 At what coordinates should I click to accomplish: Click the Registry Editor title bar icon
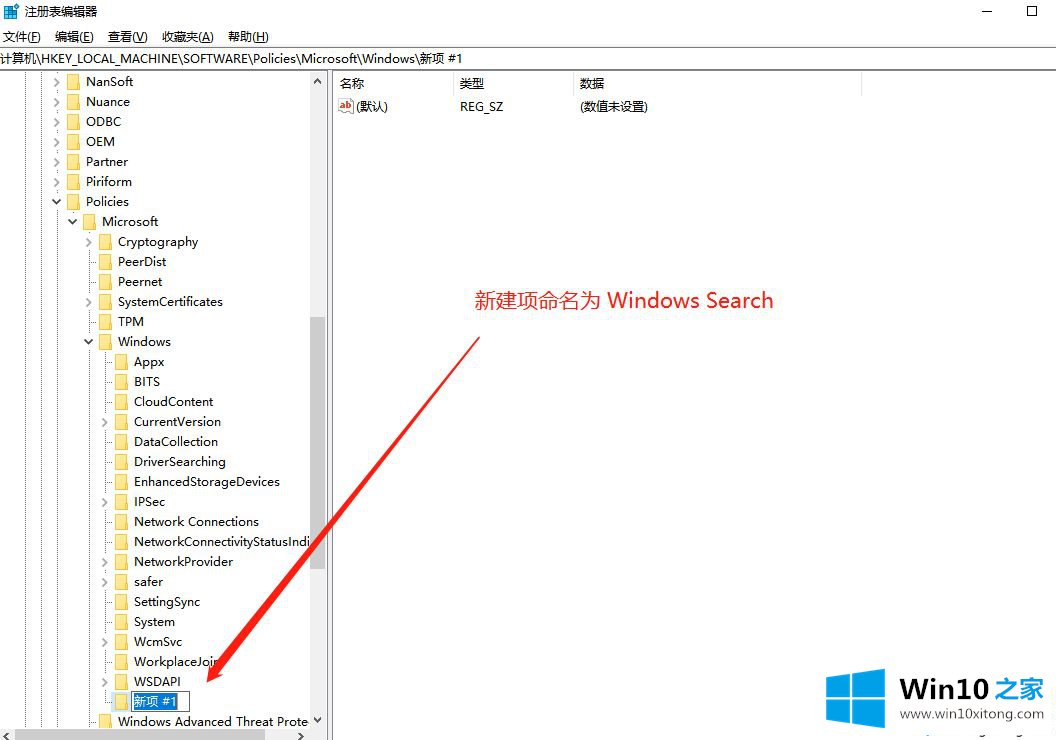point(11,11)
